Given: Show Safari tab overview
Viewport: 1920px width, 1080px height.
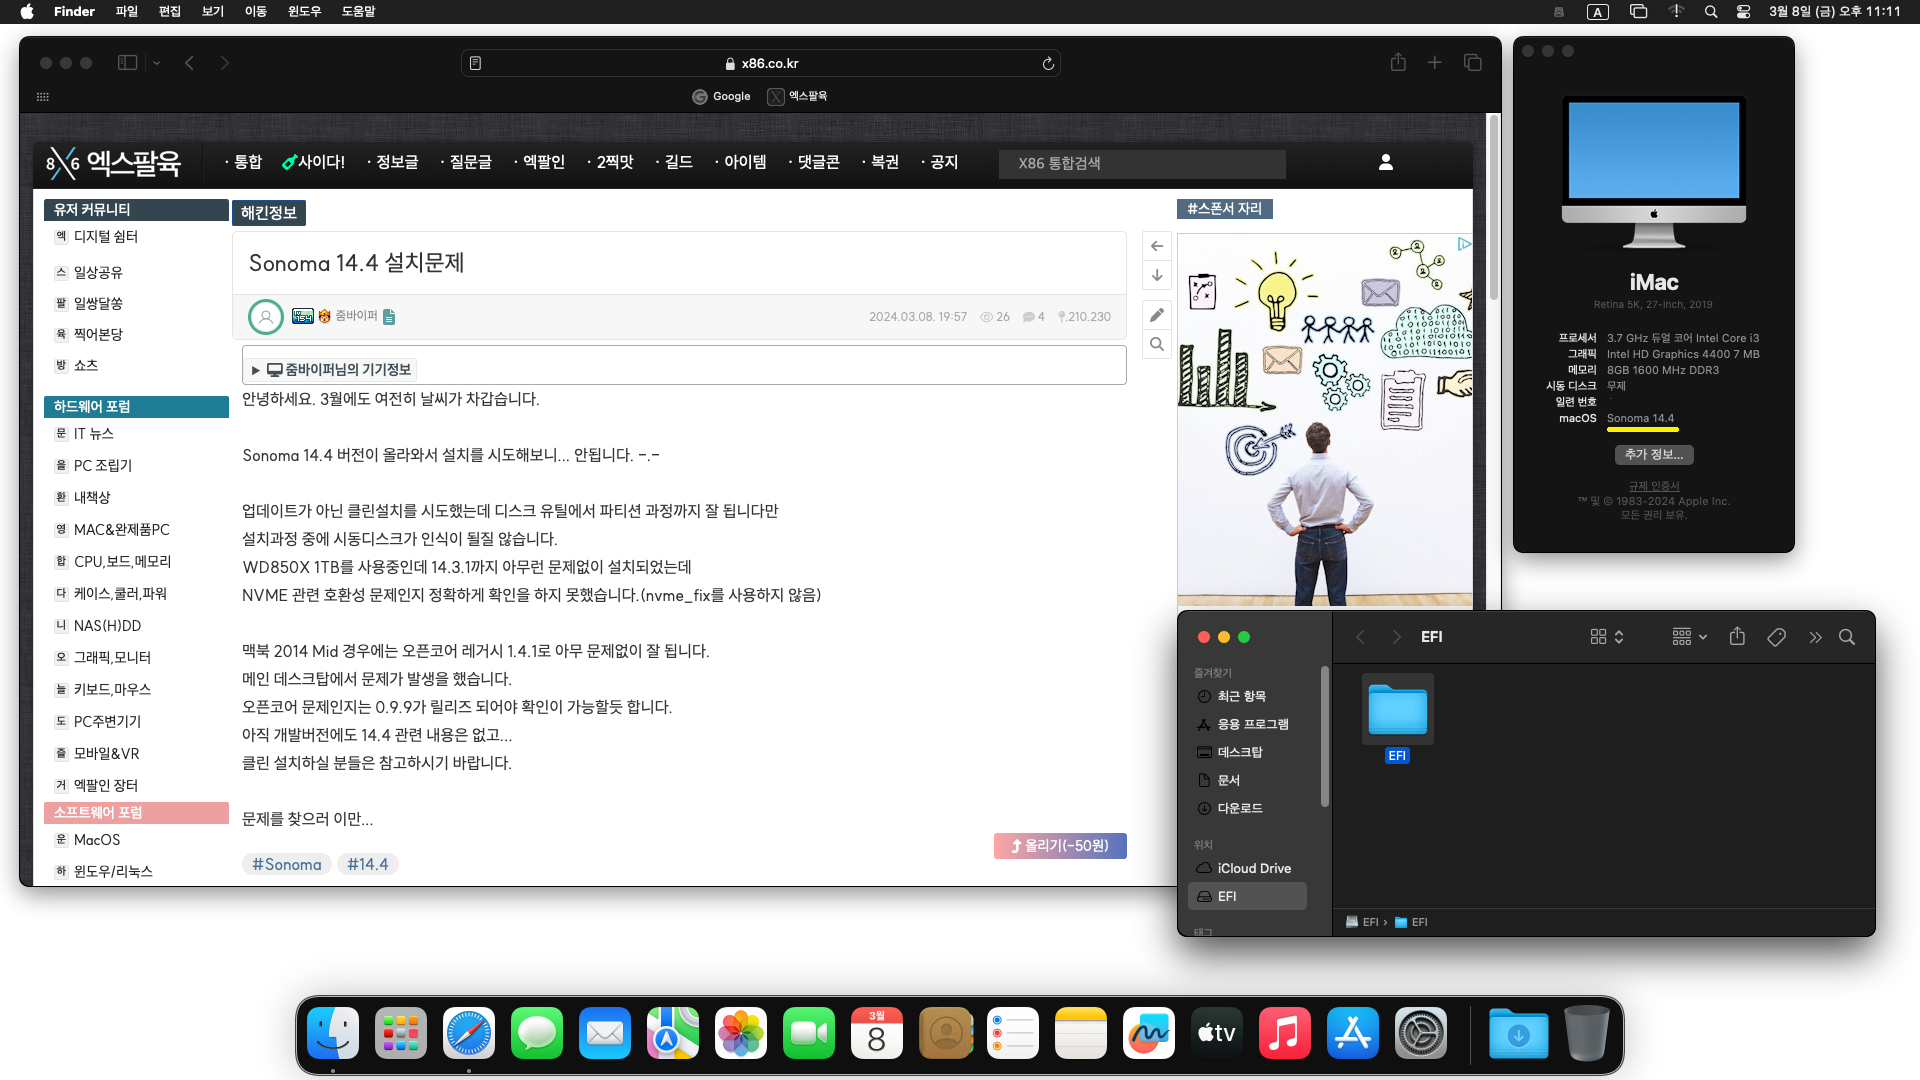Looking at the screenshot, I should [x=1473, y=62].
